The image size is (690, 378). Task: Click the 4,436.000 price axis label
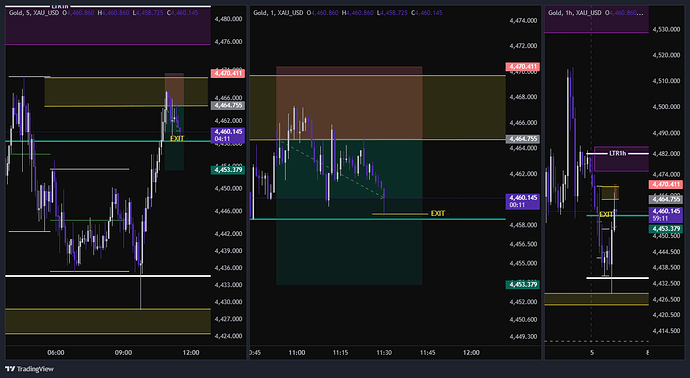click(228, 268)
